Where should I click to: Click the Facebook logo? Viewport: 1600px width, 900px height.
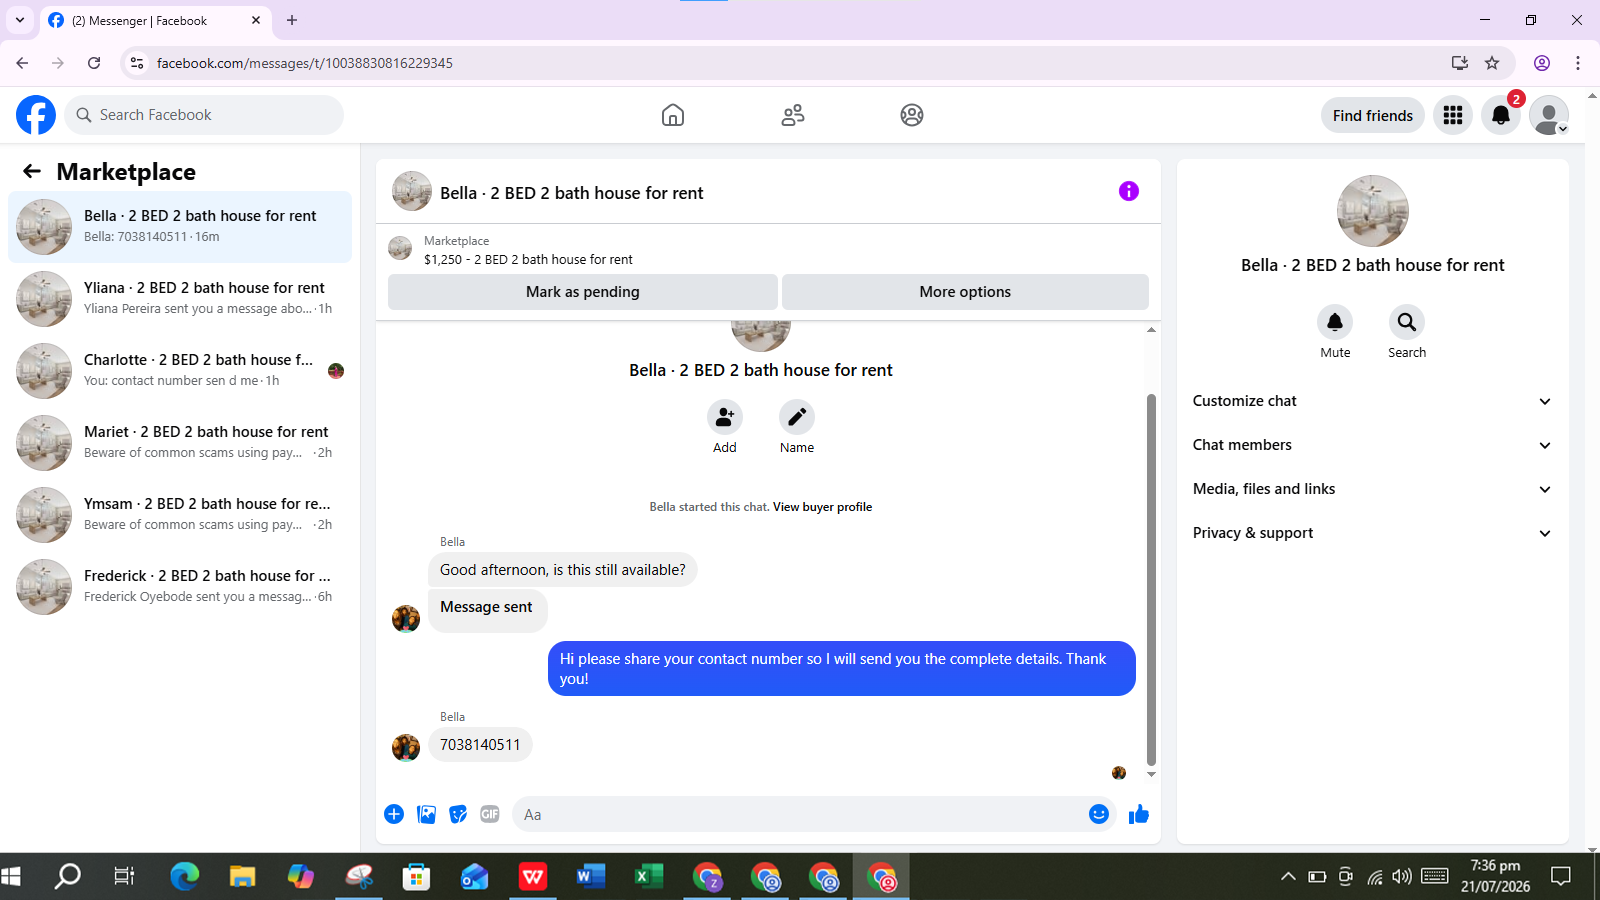pos(36,115)
